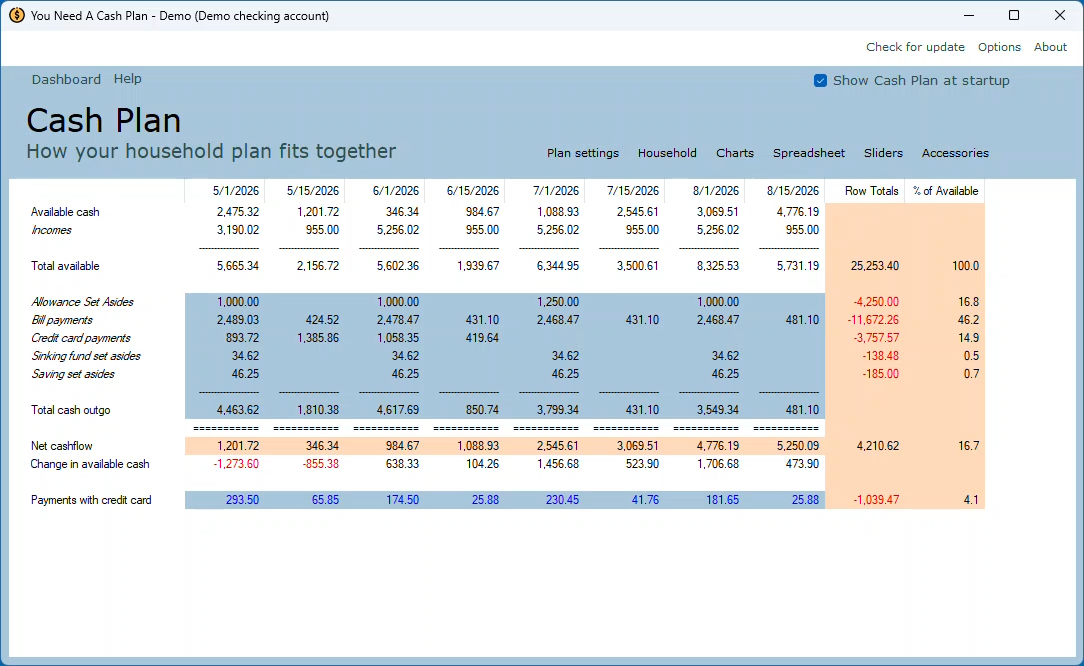Click Check for update
Image resolution: width=1084 pixels, height=666 pixels.
915,46
